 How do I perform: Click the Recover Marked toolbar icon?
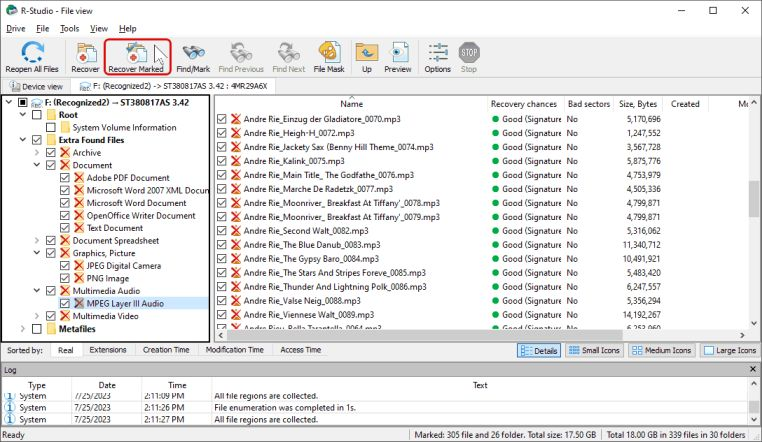coord(136,52)
